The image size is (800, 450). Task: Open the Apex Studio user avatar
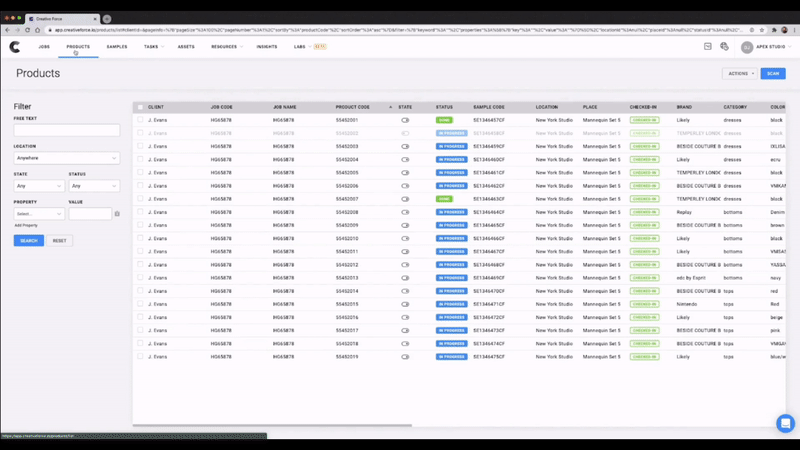[x=746, y=47]
